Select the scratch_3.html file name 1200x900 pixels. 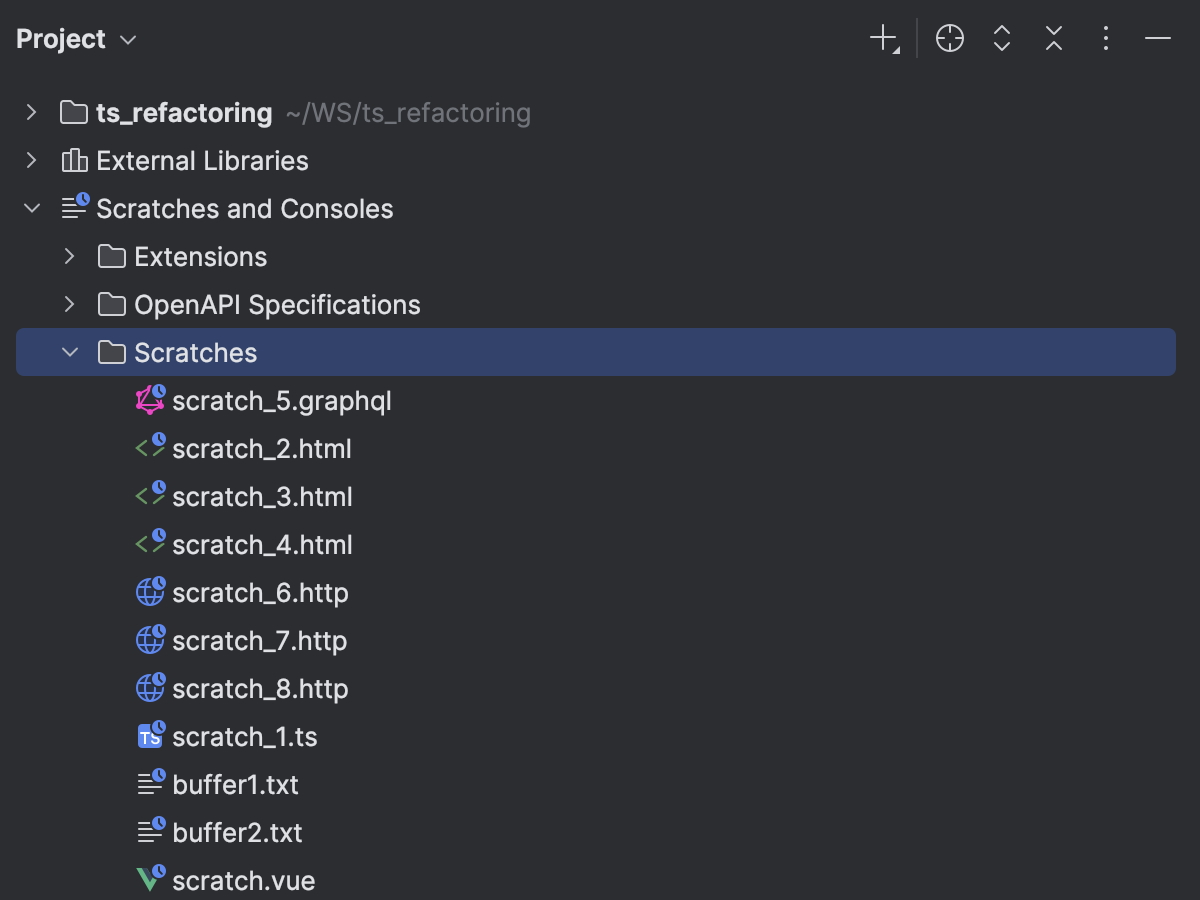tap(262, 497)
